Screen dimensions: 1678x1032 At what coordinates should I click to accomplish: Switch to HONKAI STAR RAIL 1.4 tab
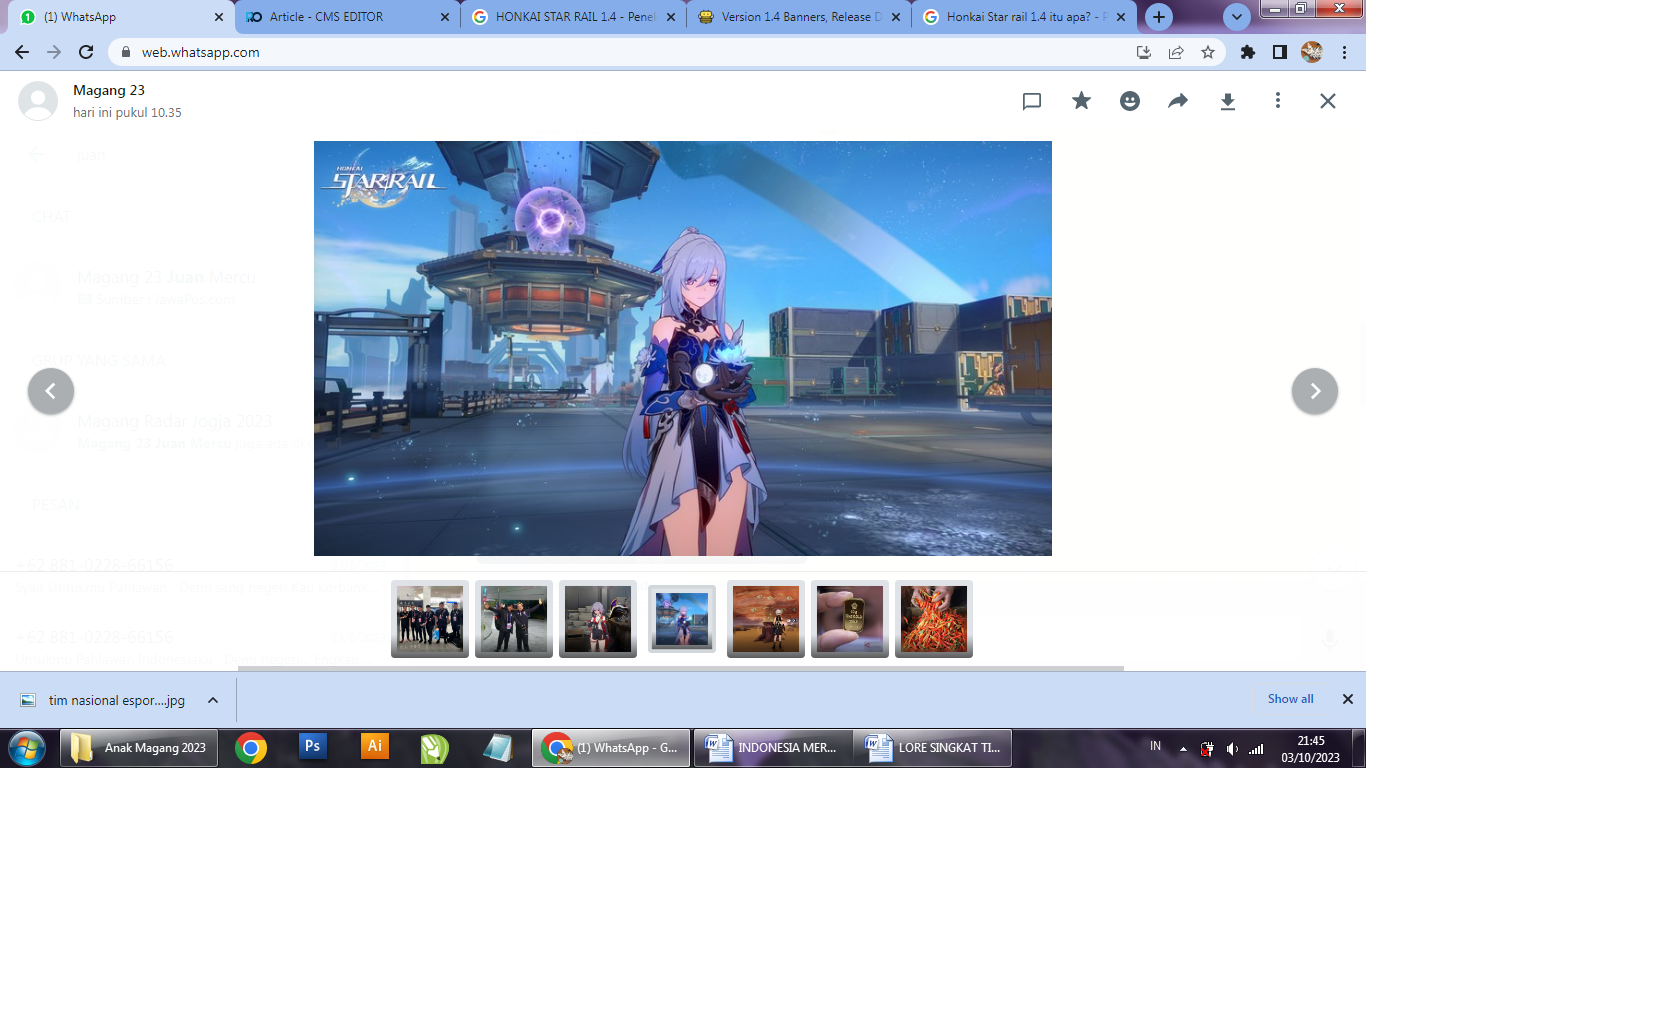573,17
